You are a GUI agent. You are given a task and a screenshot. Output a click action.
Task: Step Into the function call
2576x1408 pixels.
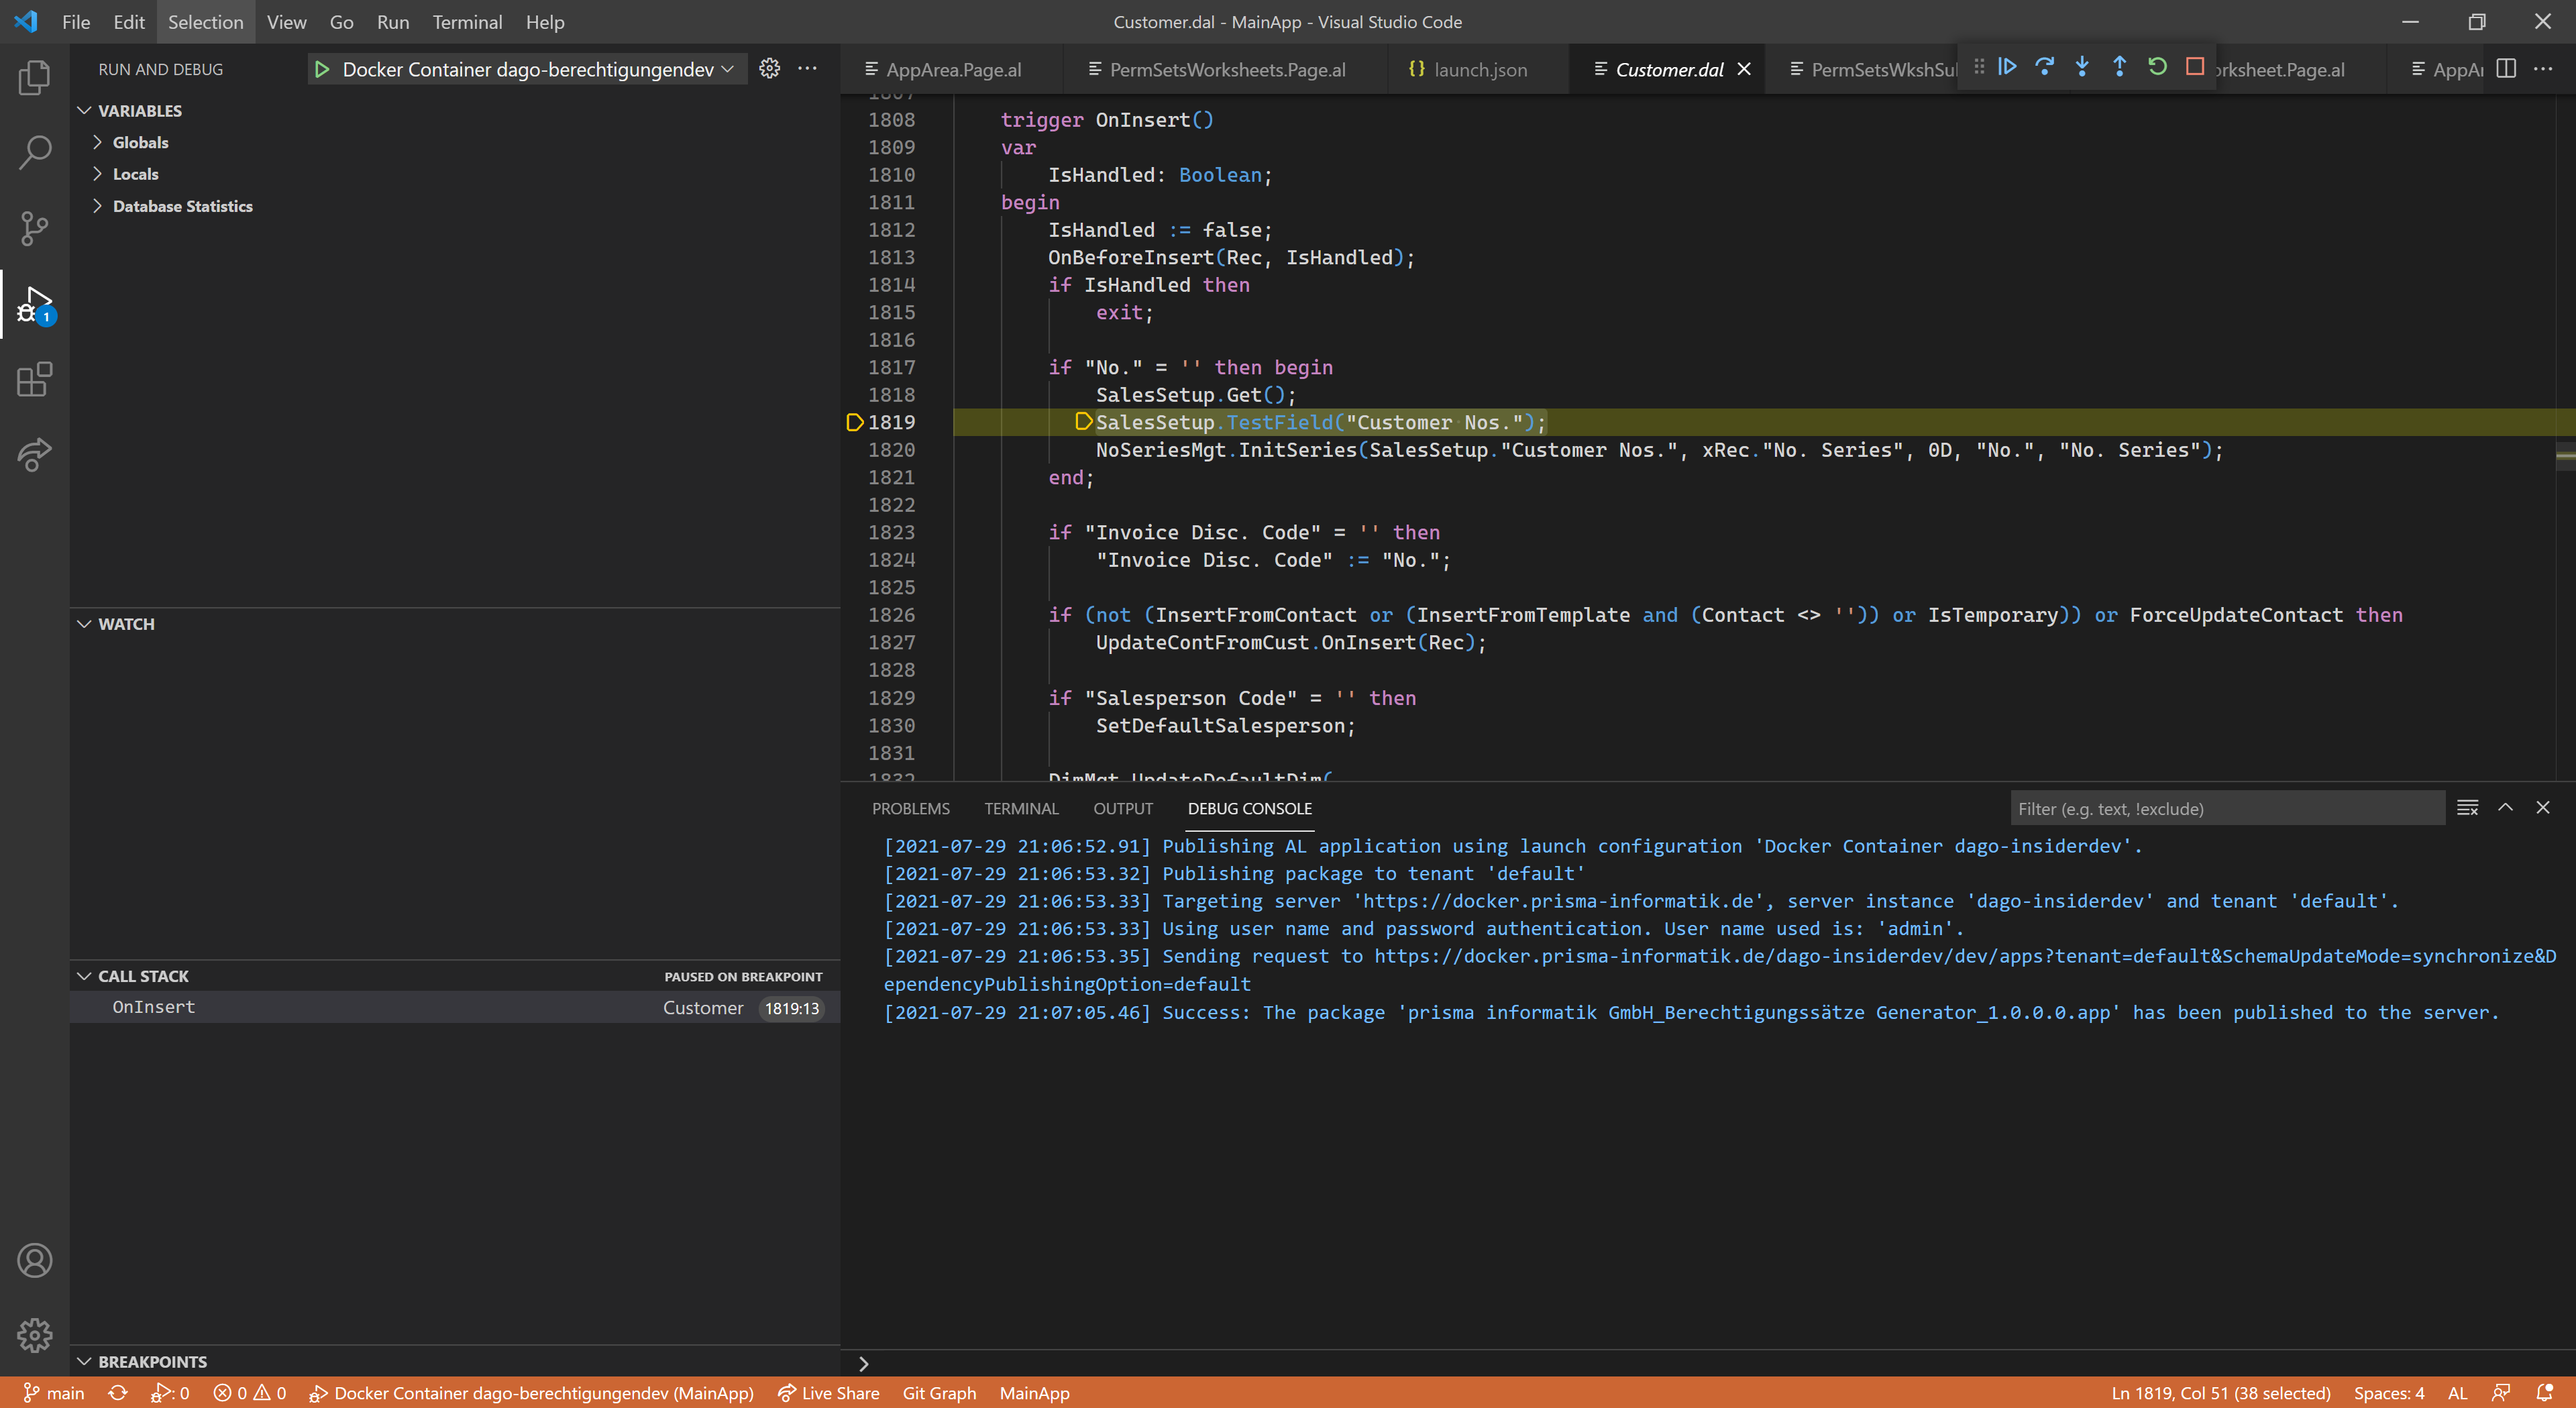[2082, 66]
